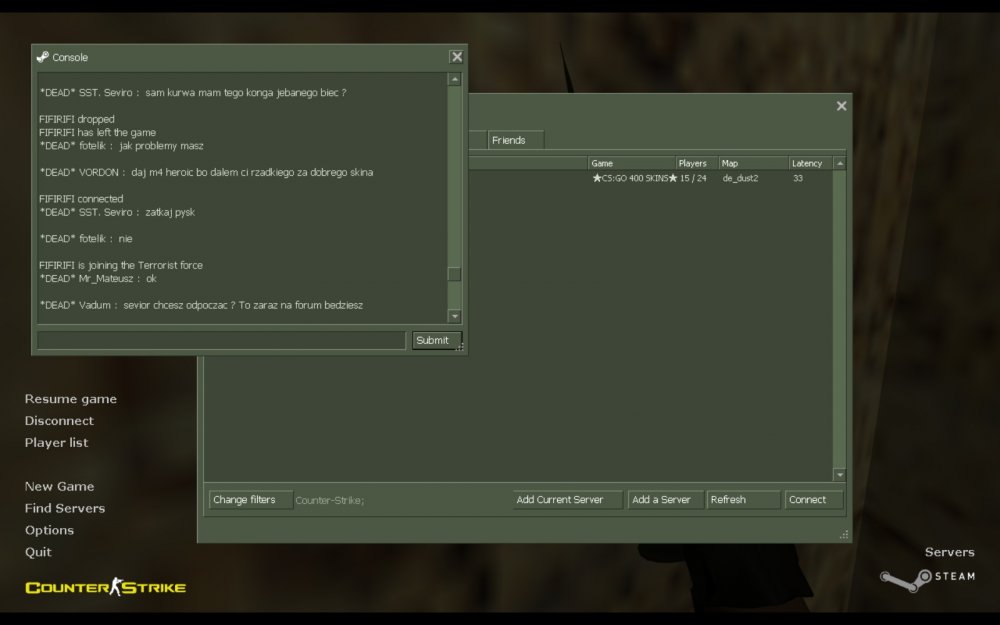Image resolution: width=1000 pixels, height=625 pixels.
Task: Sort the server list by Latency
Action: click(x=810, y=163)
